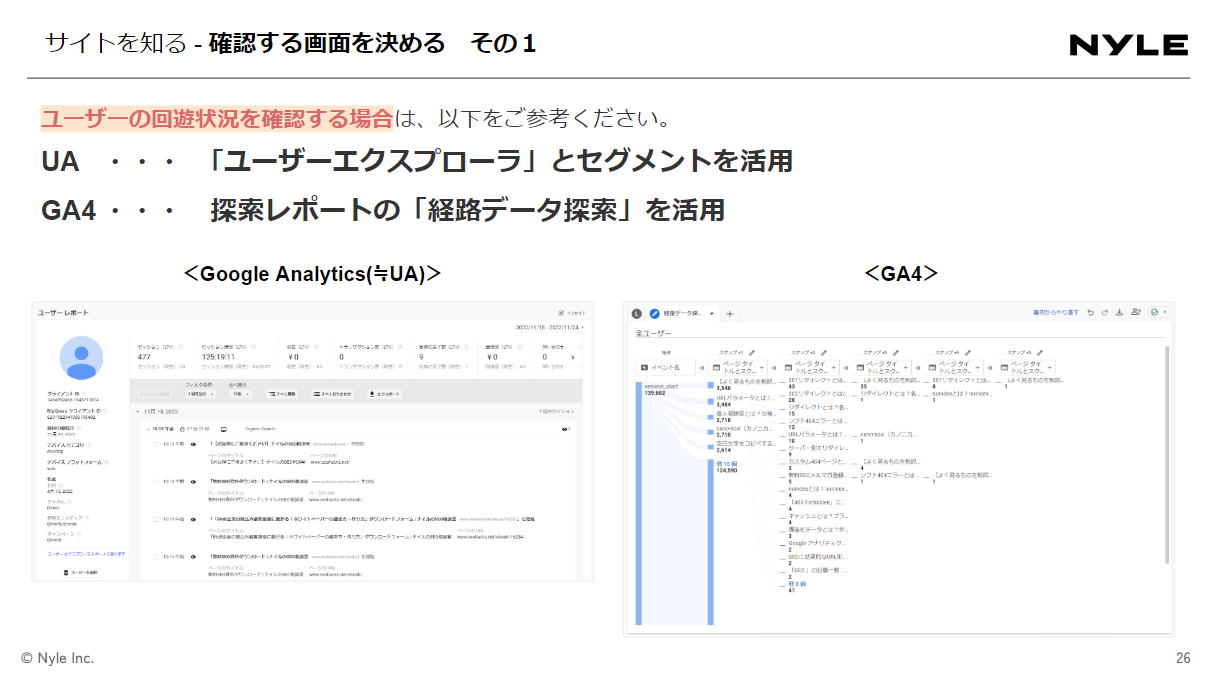The height and width of the screenshot is (682, 1215).
Task: Check checkbox for お気軽にご相談ください pageview
Action: point(156,444)
